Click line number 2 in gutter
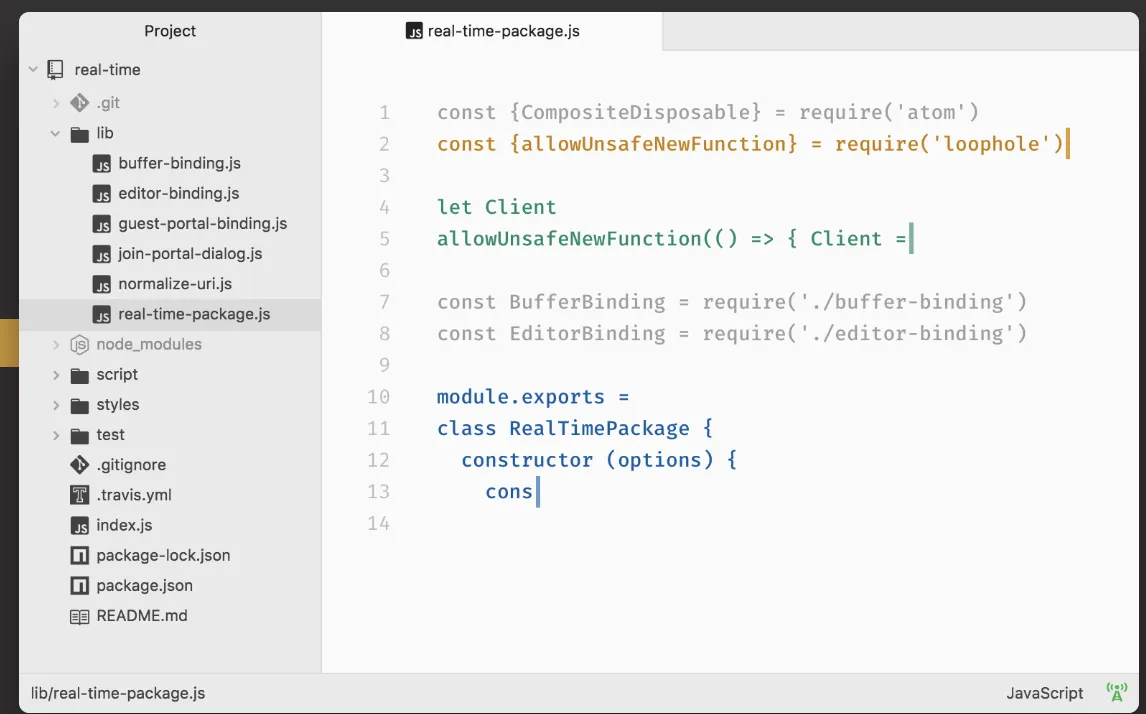The image size is (1146, 714). pyautogui.click(x=384, y=145)
